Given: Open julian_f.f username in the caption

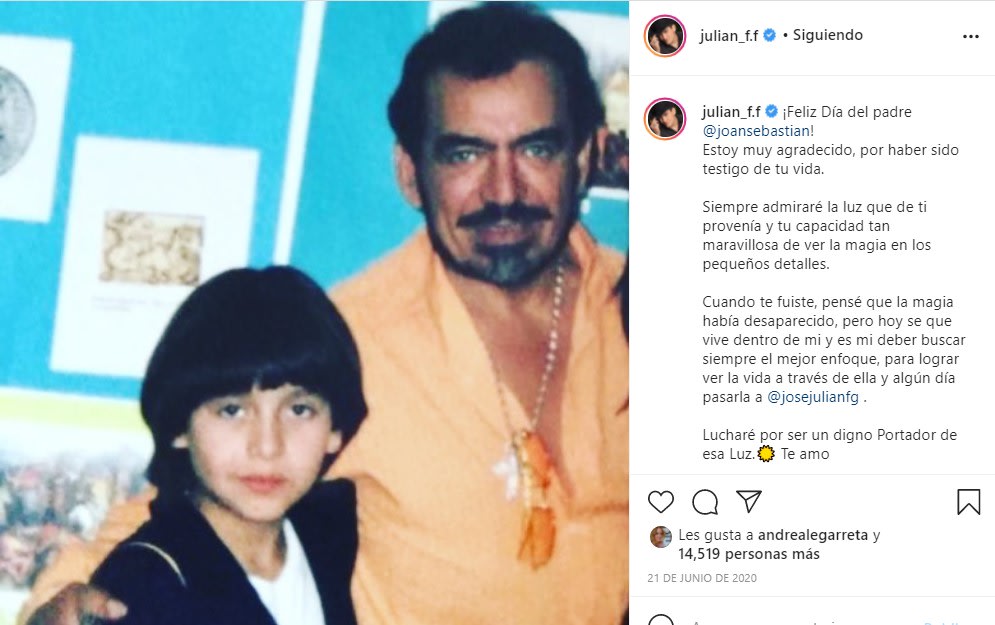Looking at the screenshot, I should 731,112.
